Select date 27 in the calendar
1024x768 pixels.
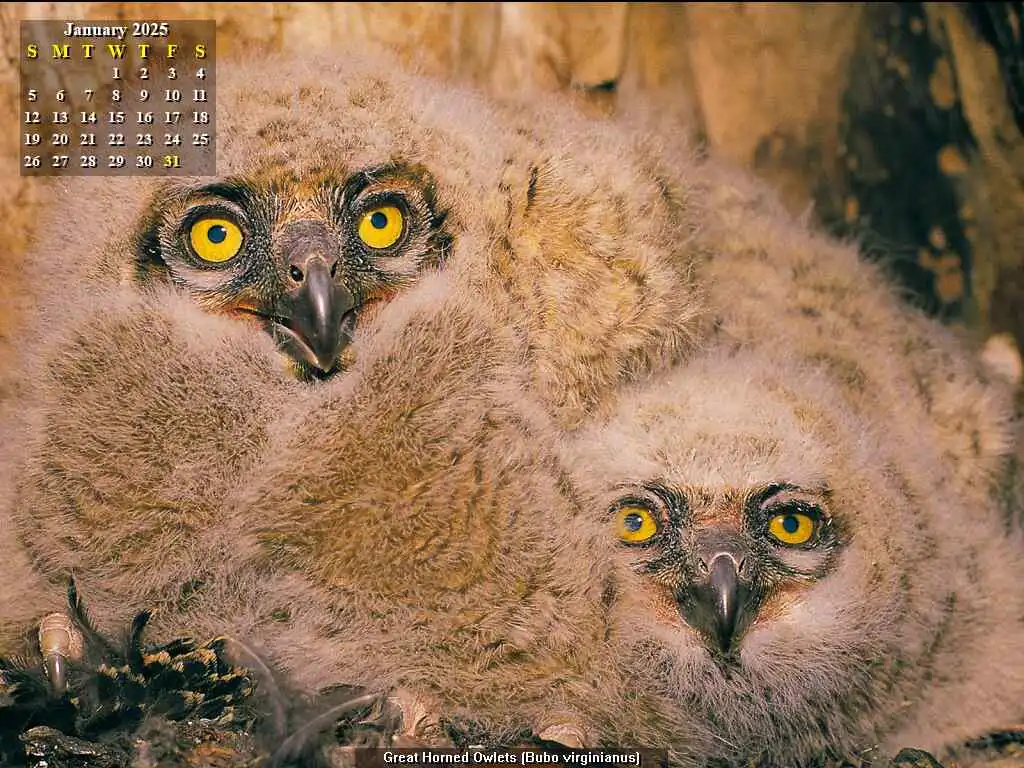(60, 161)
